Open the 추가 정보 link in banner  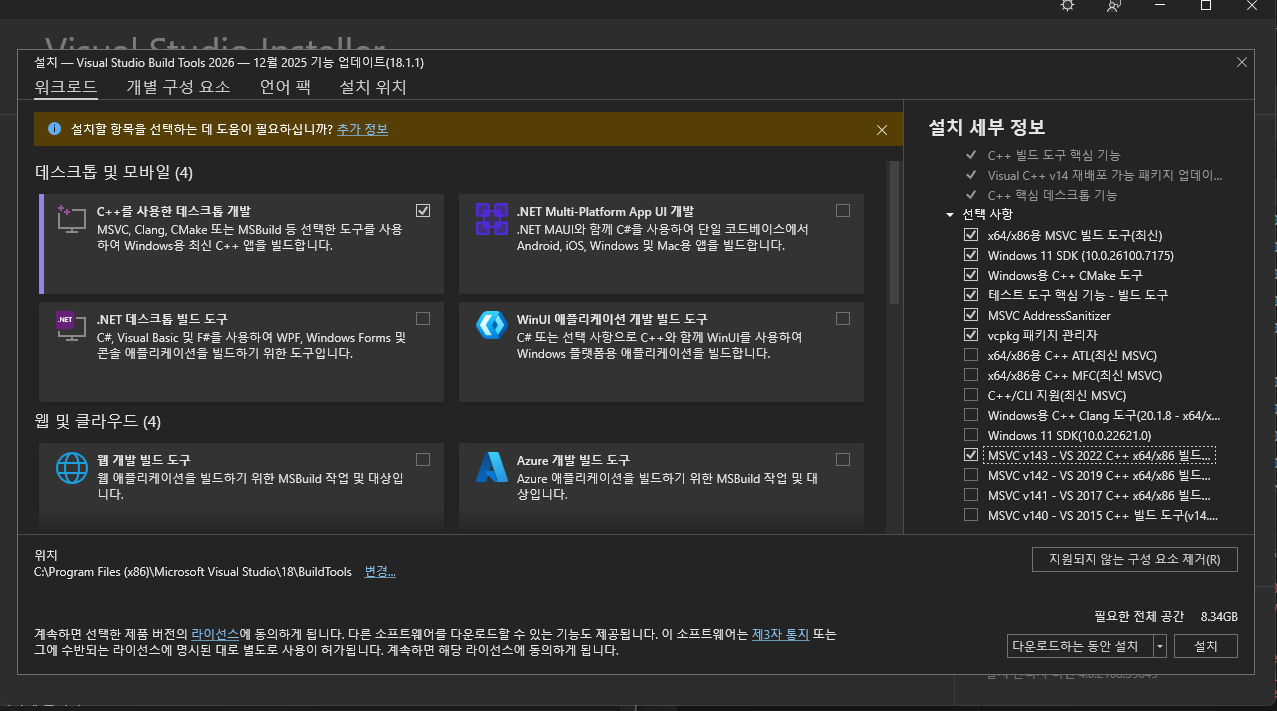pos(362,129)
